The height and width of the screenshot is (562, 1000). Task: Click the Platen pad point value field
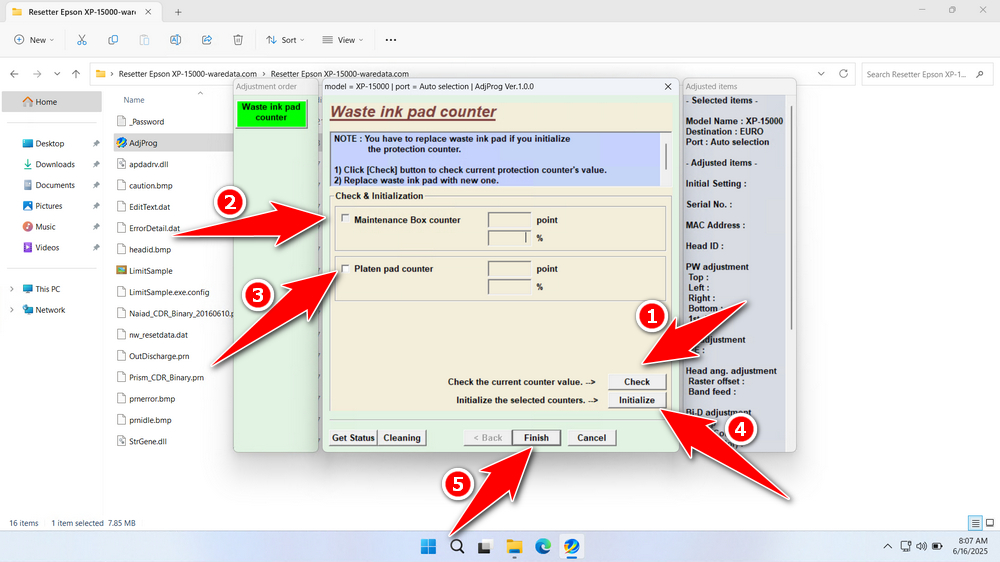(x=509, y=269)
